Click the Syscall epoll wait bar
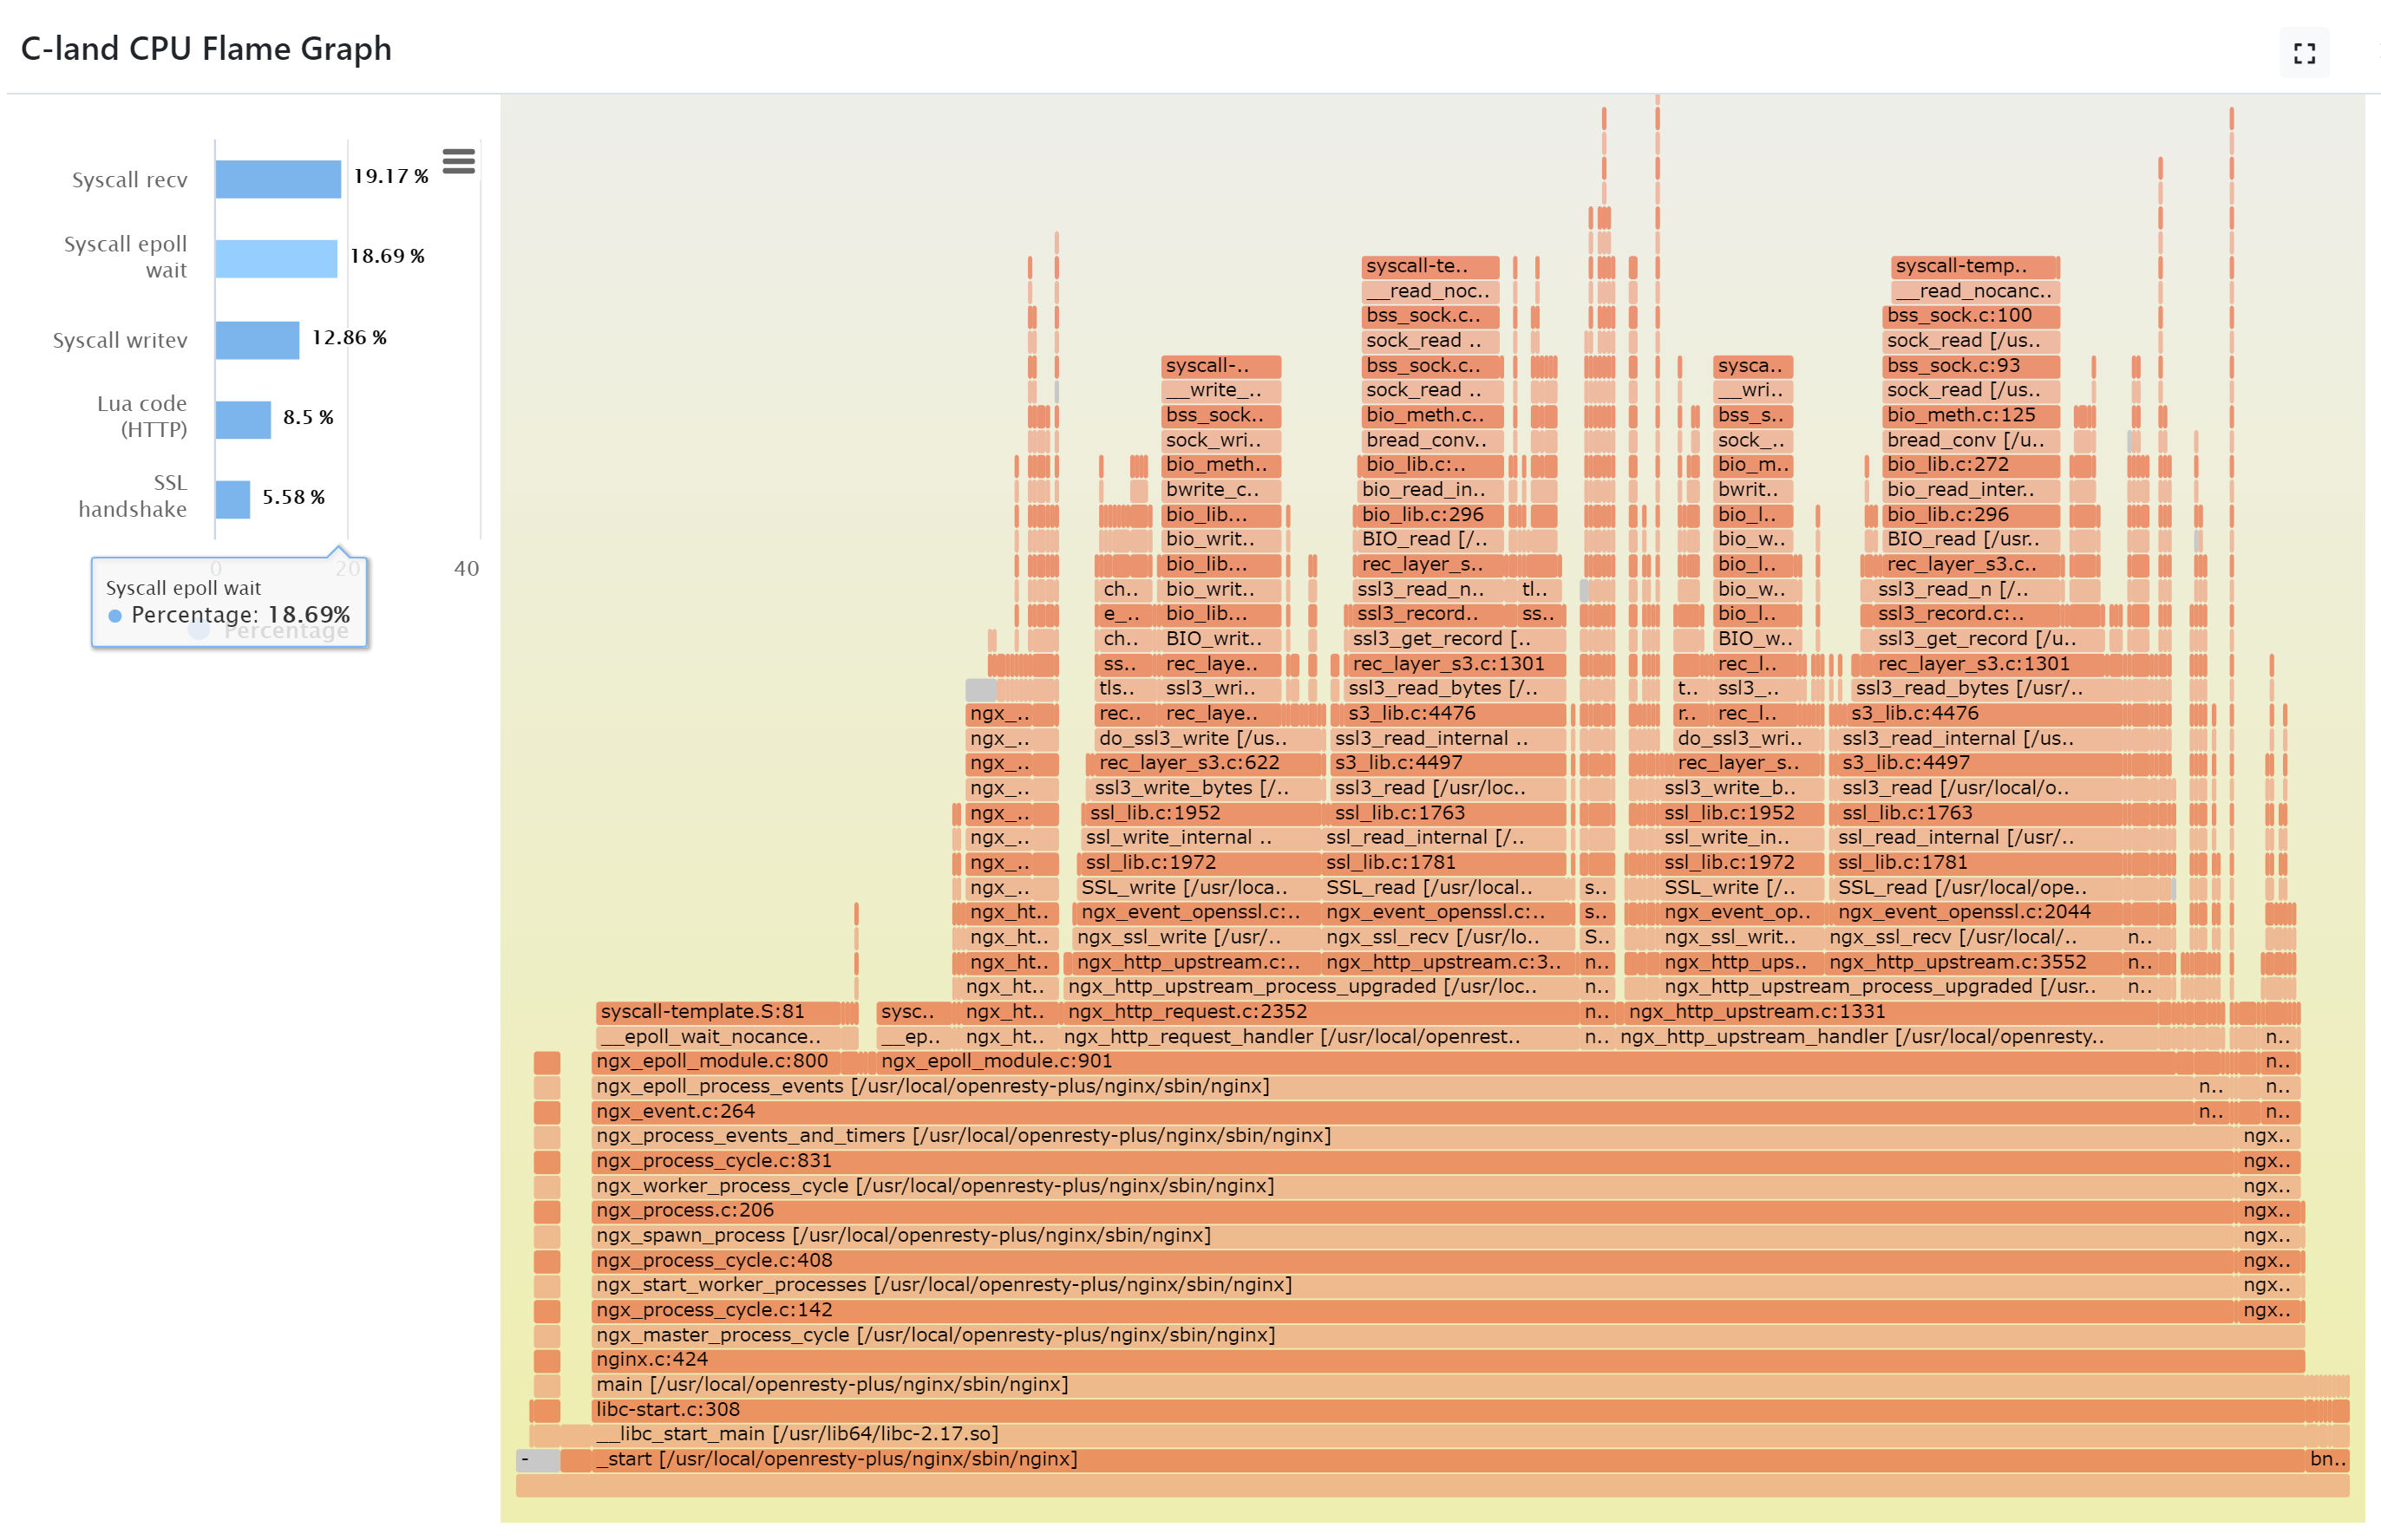Viewport: 2381px width, 1540px height. [276, 258]
